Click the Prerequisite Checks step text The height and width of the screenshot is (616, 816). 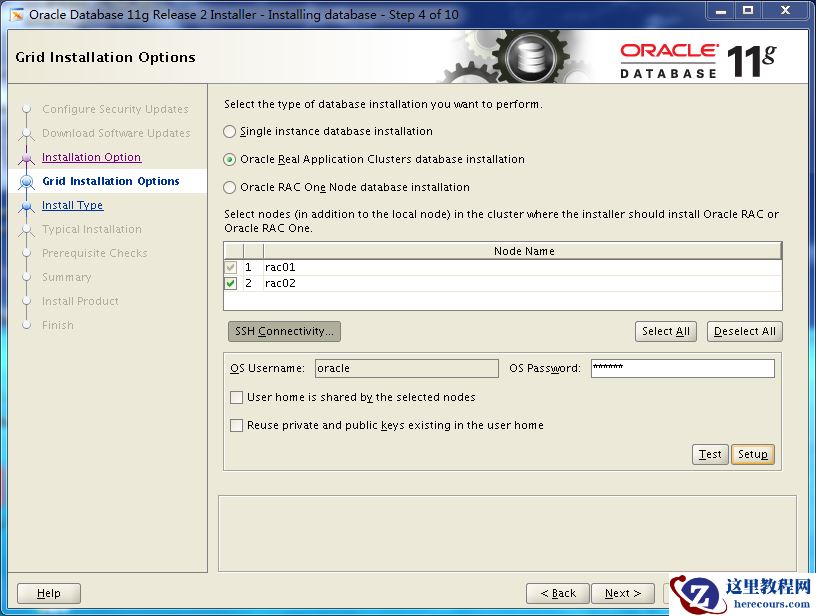(x=95, y=253)
